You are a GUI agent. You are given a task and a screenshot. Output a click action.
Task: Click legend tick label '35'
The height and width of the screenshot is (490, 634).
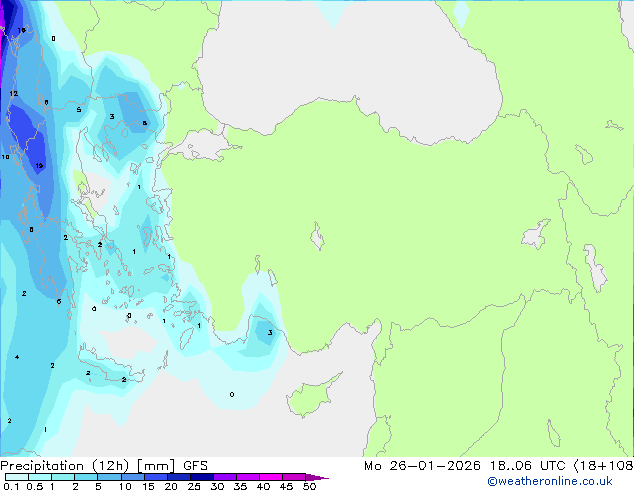point(241,486)
